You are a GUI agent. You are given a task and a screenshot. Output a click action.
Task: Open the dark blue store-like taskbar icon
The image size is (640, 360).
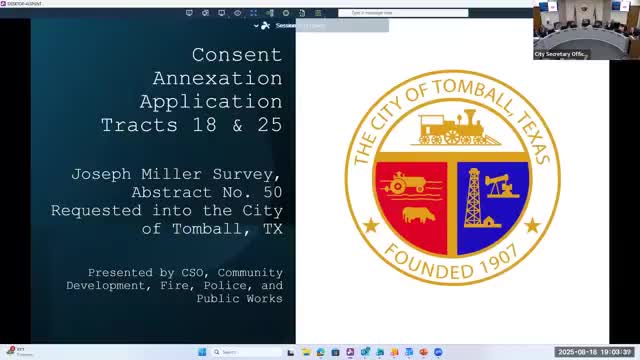335,352
